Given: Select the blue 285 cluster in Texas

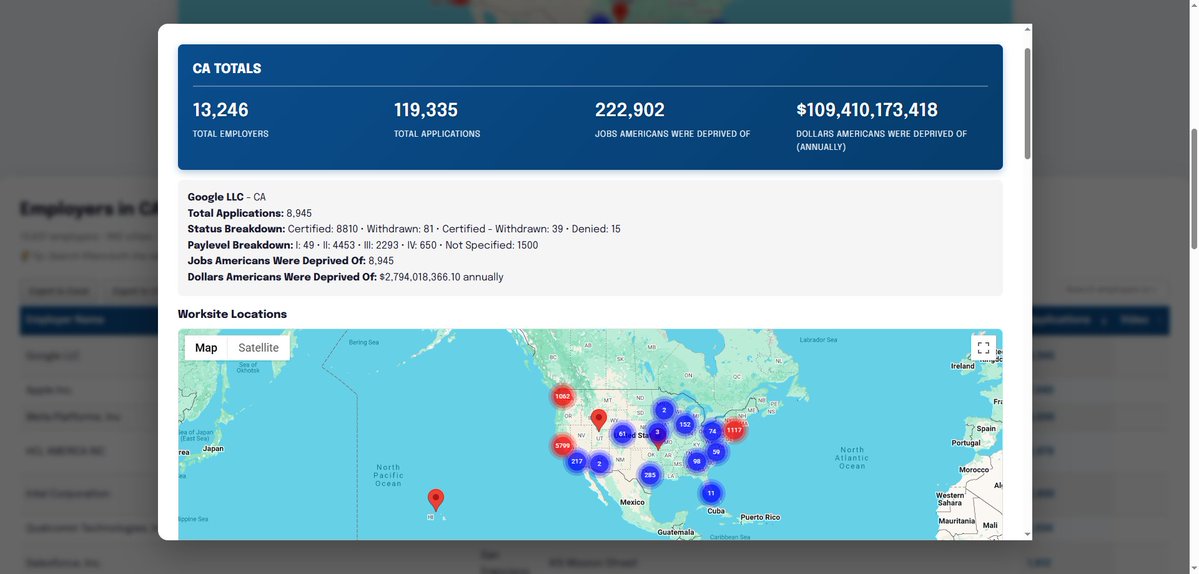Looking at the screenshot, I should click(x=650, y=475).
